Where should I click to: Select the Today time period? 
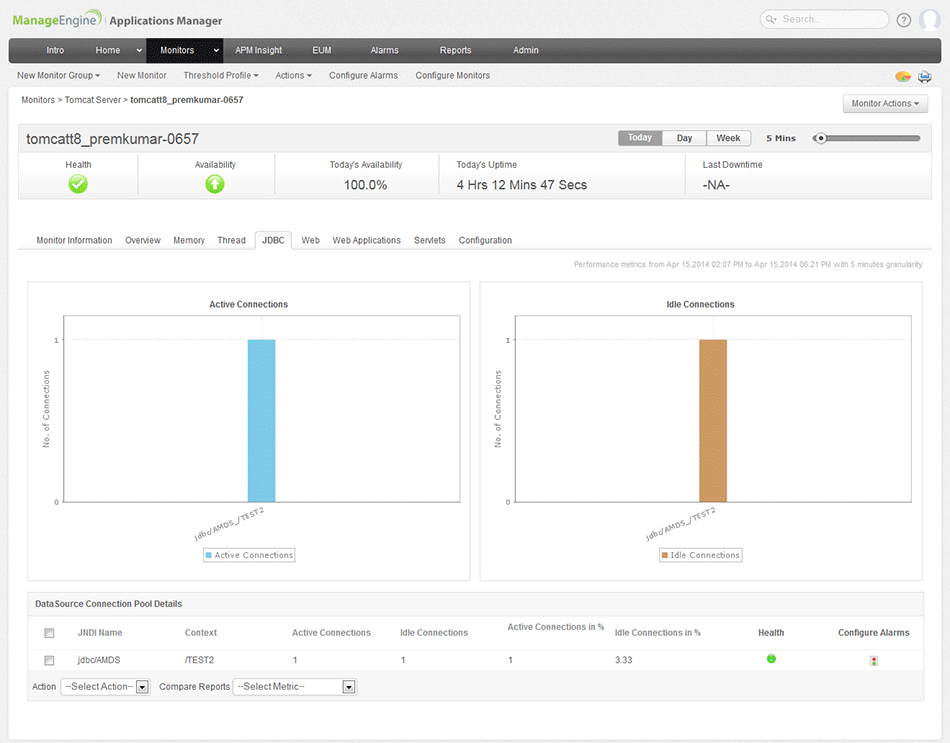pos(640,138)
